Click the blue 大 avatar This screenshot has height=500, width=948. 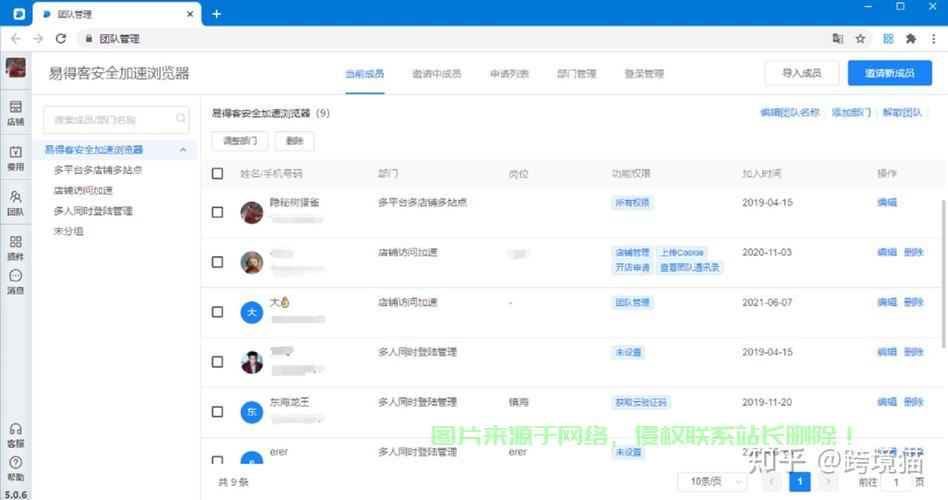click(x=252, y=312)
